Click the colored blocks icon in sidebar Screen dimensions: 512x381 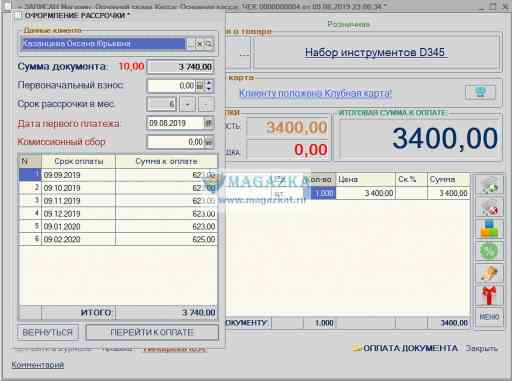(x=489, y=229)
